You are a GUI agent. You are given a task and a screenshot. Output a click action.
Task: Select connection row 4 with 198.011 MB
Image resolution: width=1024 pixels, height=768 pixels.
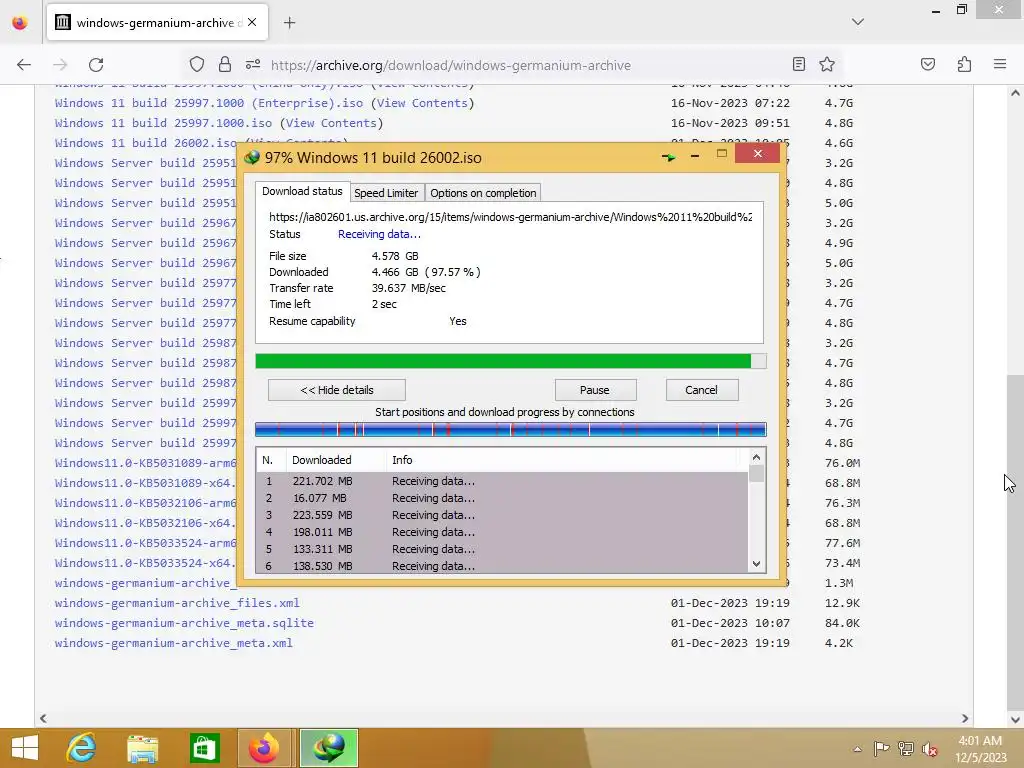(502, 532)
